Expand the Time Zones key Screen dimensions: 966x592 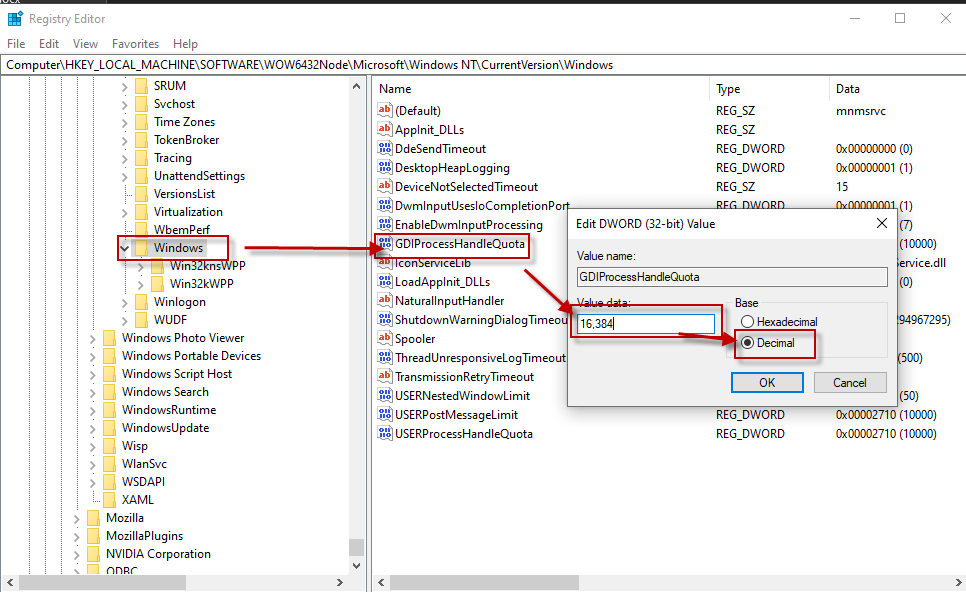tap(125, 122)
